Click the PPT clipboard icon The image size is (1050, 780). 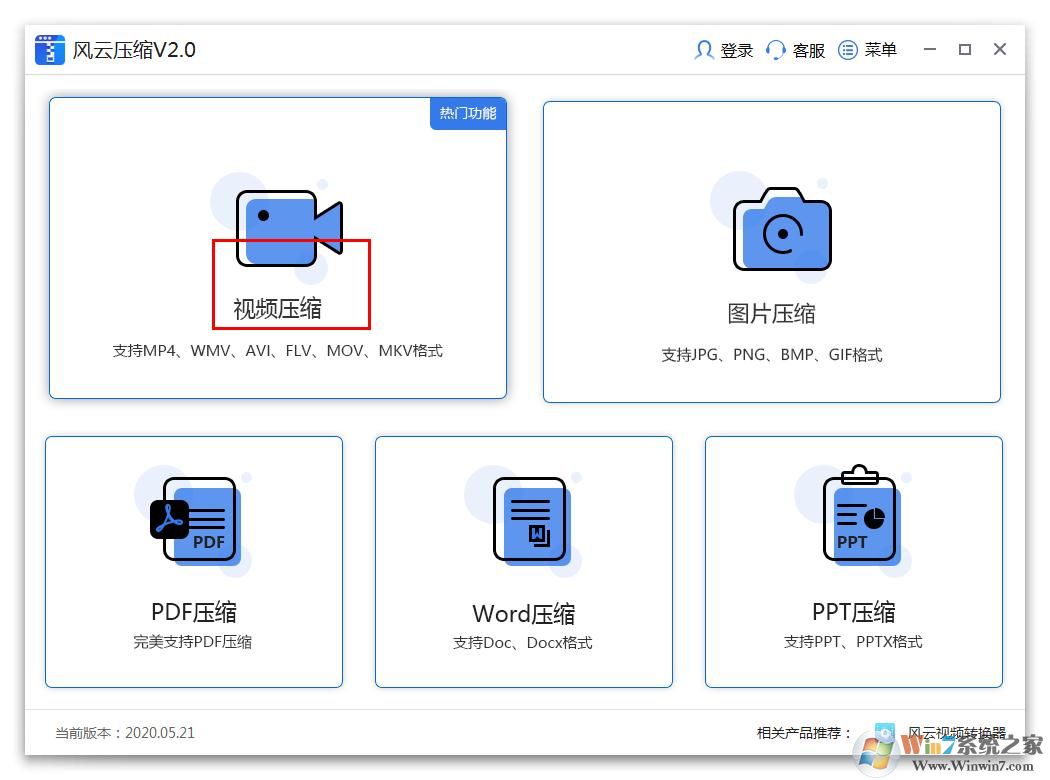pos(860,515)
